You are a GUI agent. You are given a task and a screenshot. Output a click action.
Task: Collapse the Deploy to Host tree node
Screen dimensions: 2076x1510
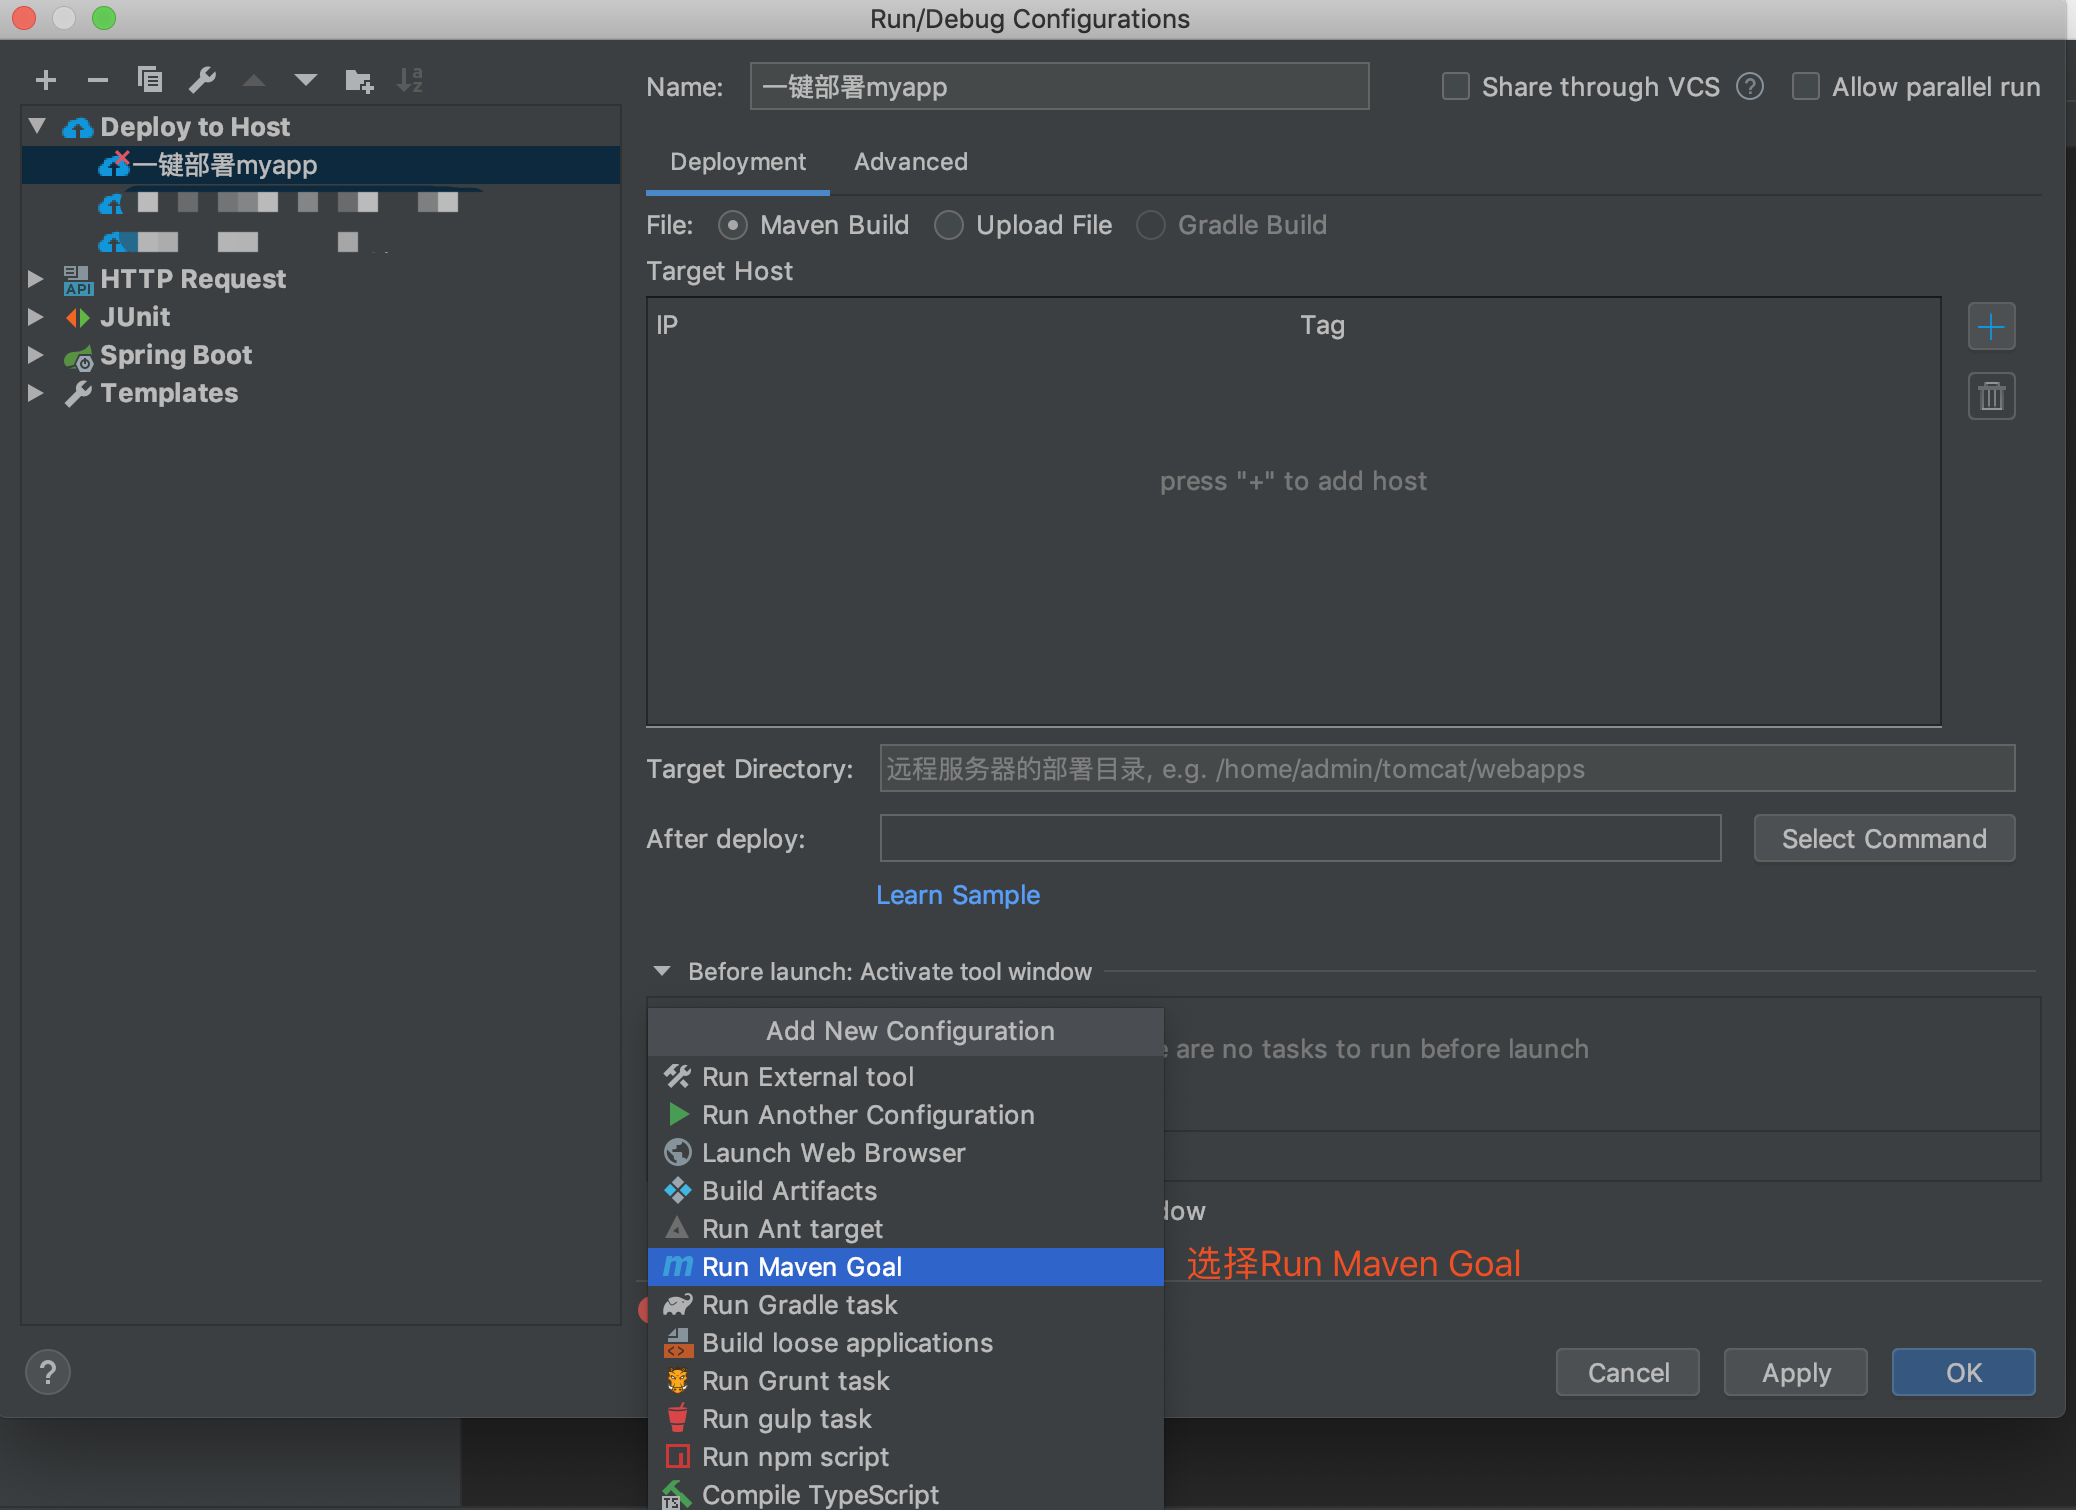pyautogui.click(x=38, y=126)
